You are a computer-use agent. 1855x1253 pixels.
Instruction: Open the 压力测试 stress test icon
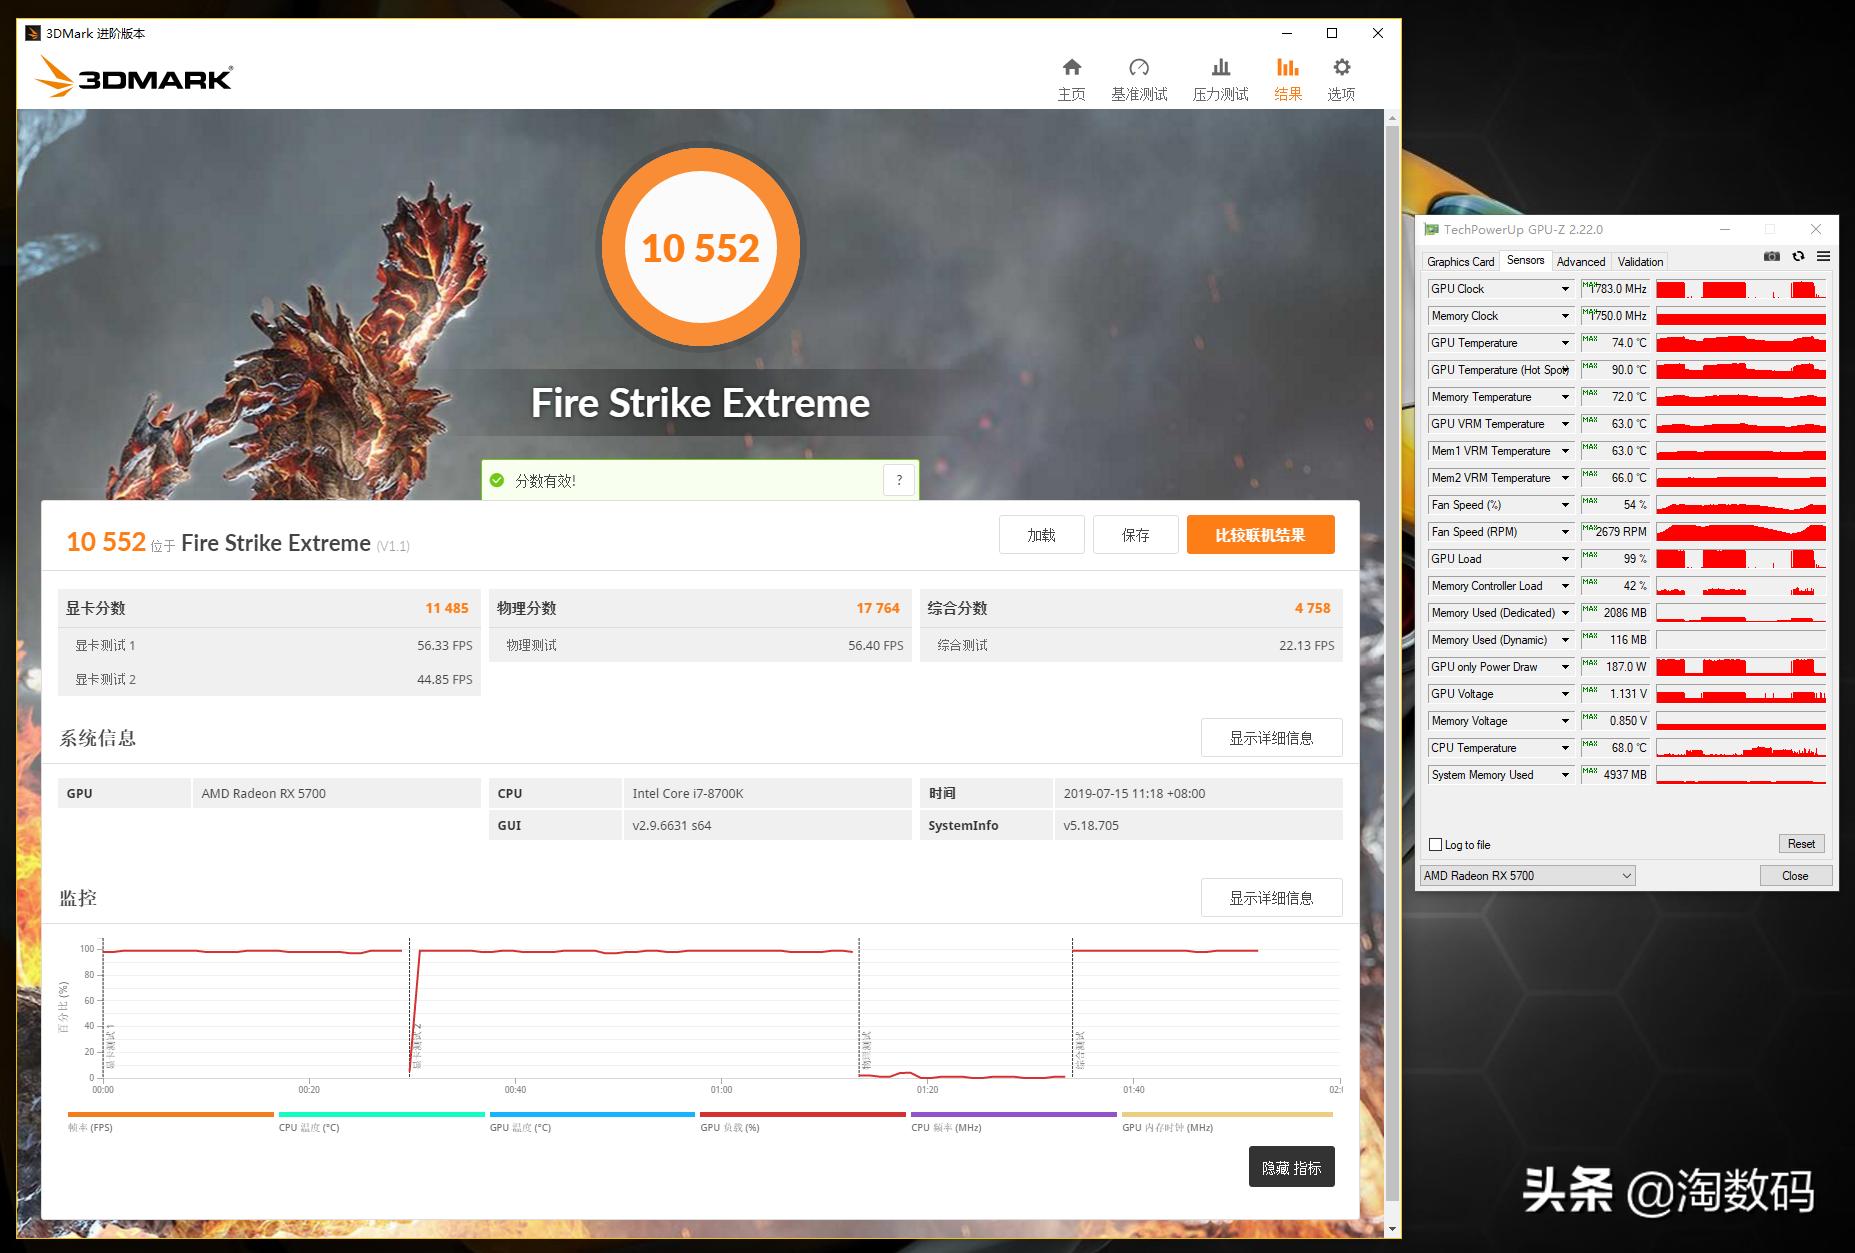(x=1220, y=68)
